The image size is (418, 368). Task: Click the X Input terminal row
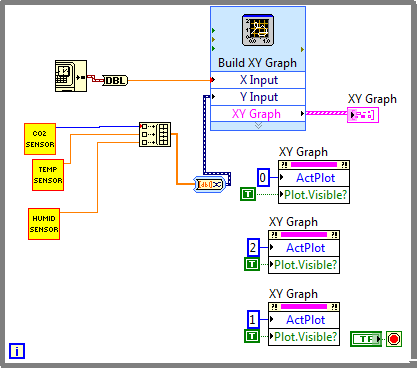point(258,80)
